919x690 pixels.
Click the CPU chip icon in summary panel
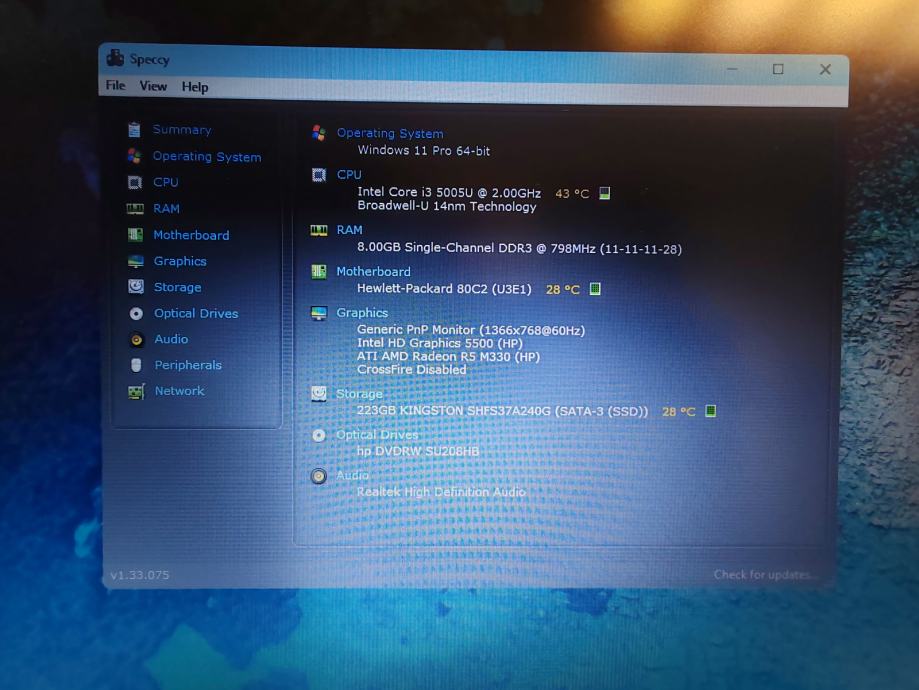[x=319, y=175]
